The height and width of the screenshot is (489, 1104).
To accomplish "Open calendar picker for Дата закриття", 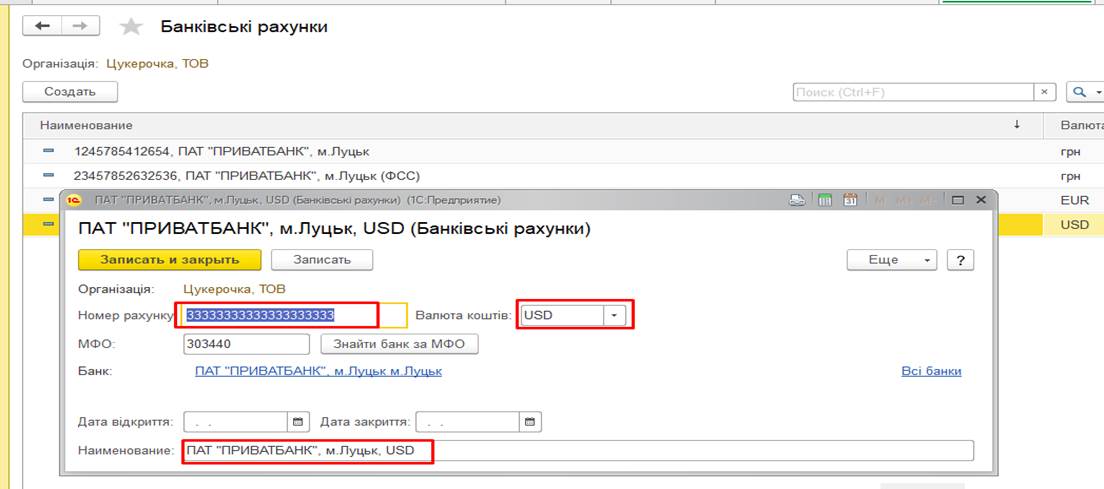I will pos(530,421).
